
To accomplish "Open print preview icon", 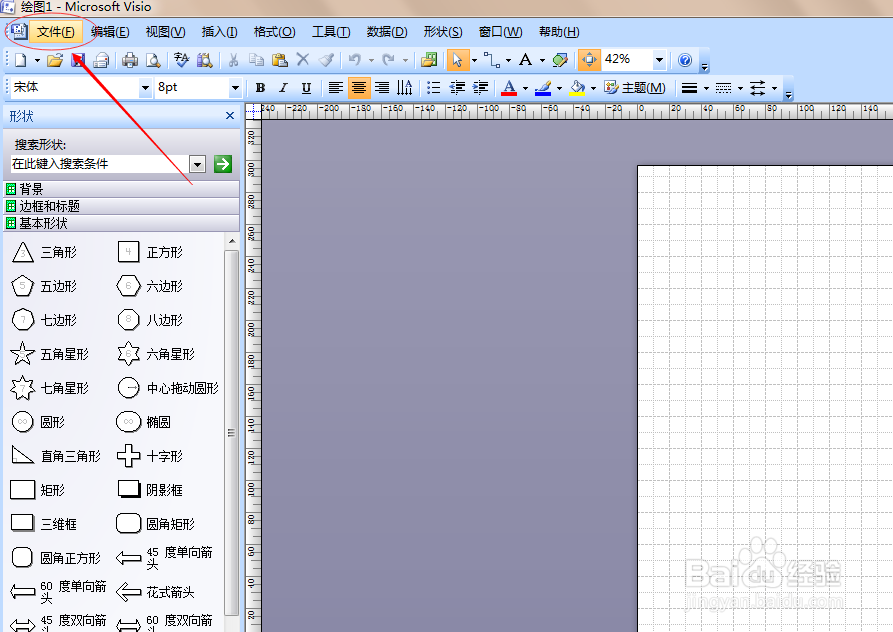I will pyautogui.click(x=153, y=60).
